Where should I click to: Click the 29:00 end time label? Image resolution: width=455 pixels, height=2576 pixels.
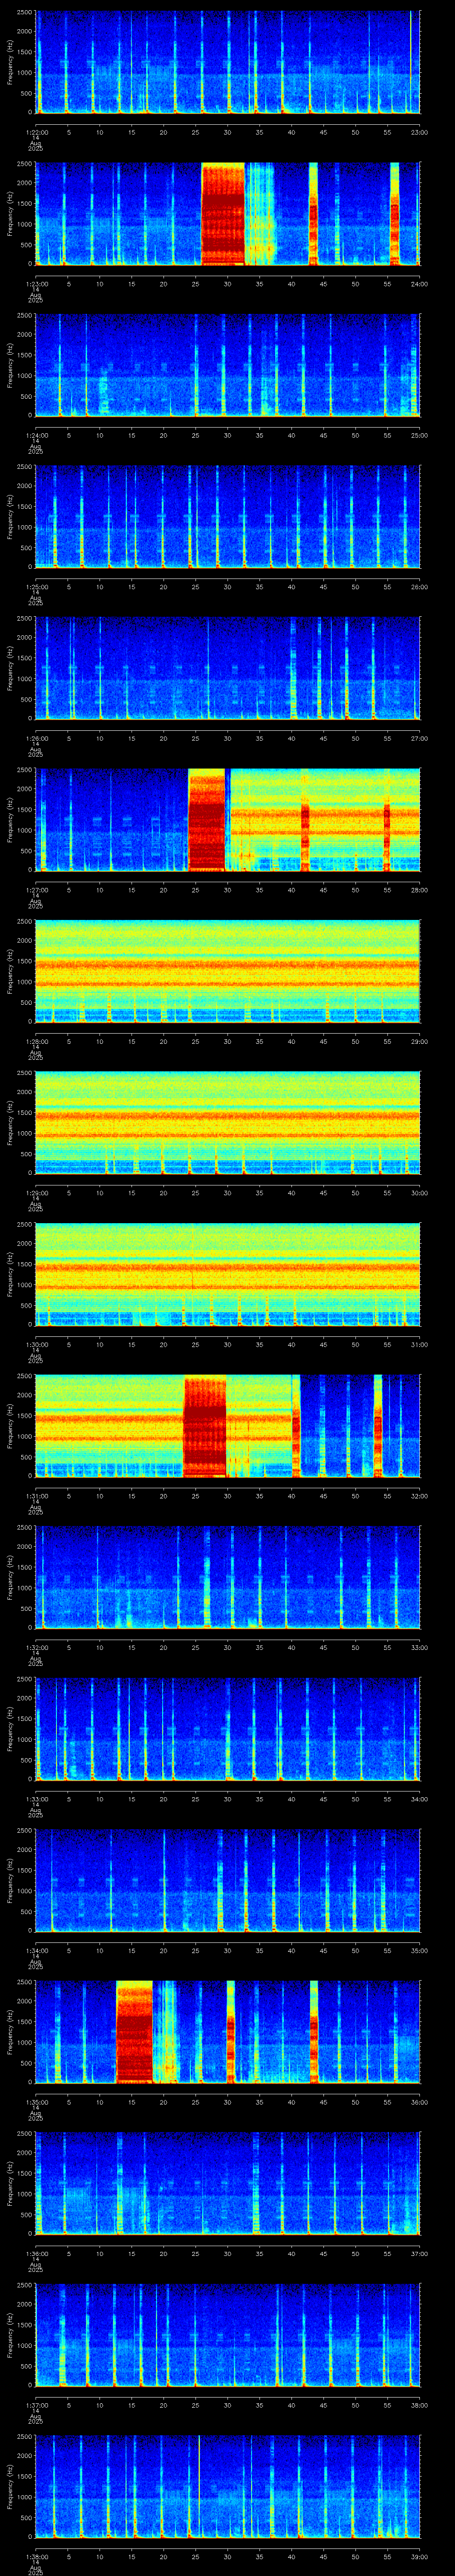(x=419, y=1042)
